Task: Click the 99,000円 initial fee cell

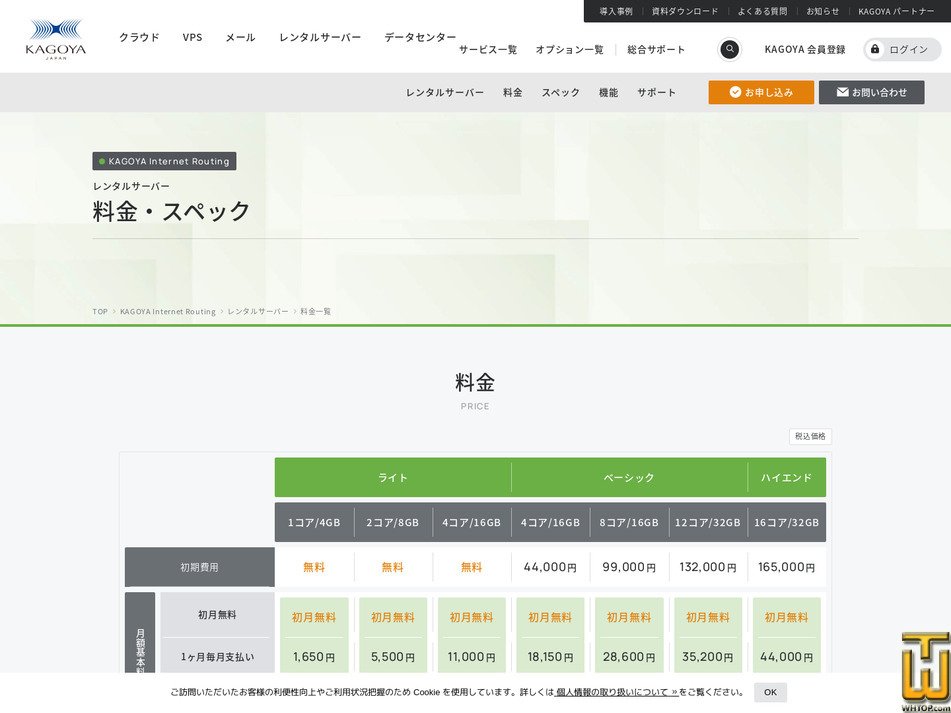Action: [x=629, y=567]
